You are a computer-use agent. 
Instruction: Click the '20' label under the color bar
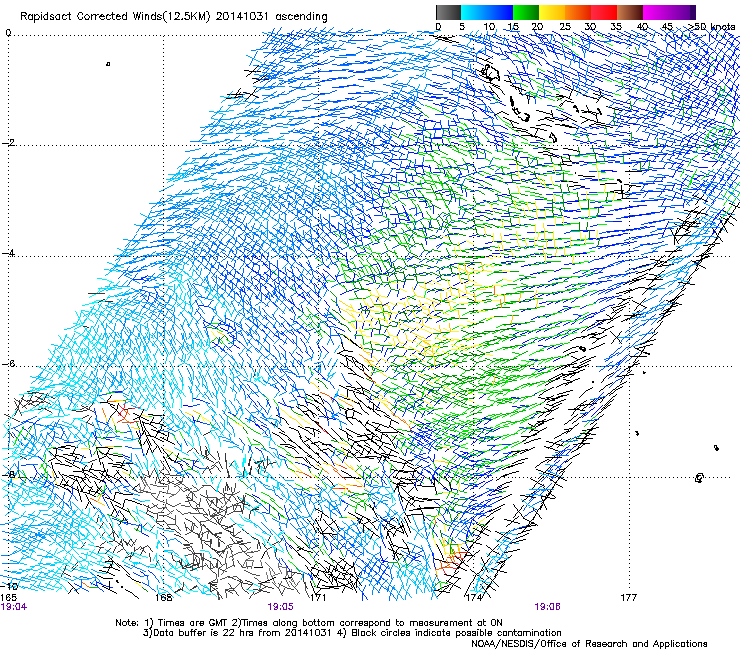coord(537,27)
